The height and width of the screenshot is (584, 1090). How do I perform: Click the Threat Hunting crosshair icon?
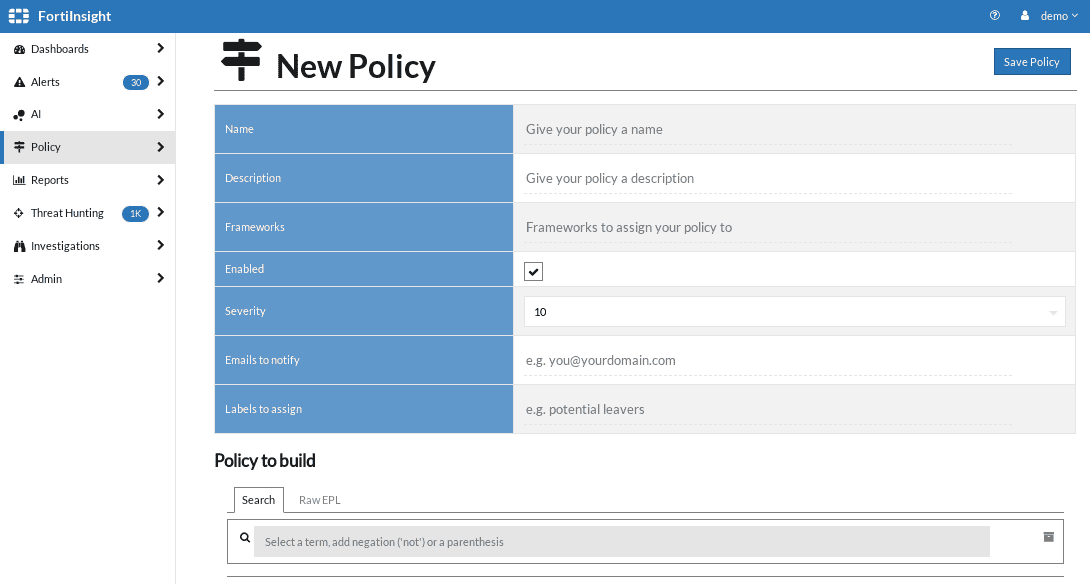pyautogui.click(x=19, y=213)
